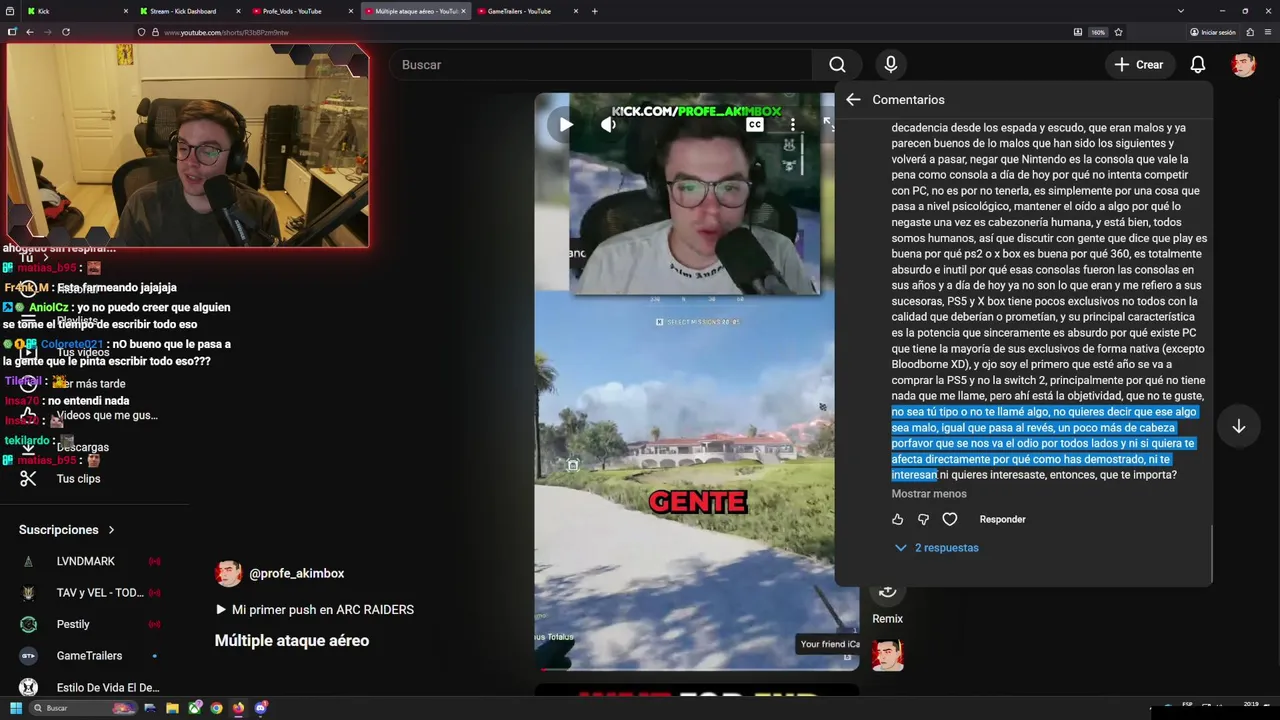Focus the YouTube Buscar search field
1280x720 pixels.
[x=600, y=65]
